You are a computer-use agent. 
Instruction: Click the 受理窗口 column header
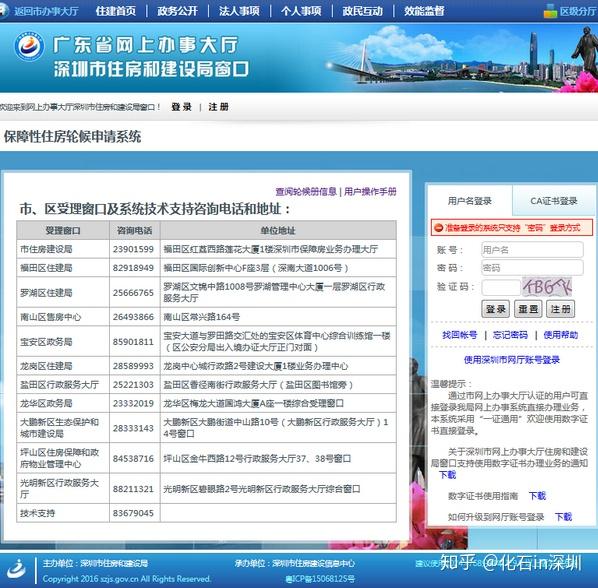pos(63,230)
